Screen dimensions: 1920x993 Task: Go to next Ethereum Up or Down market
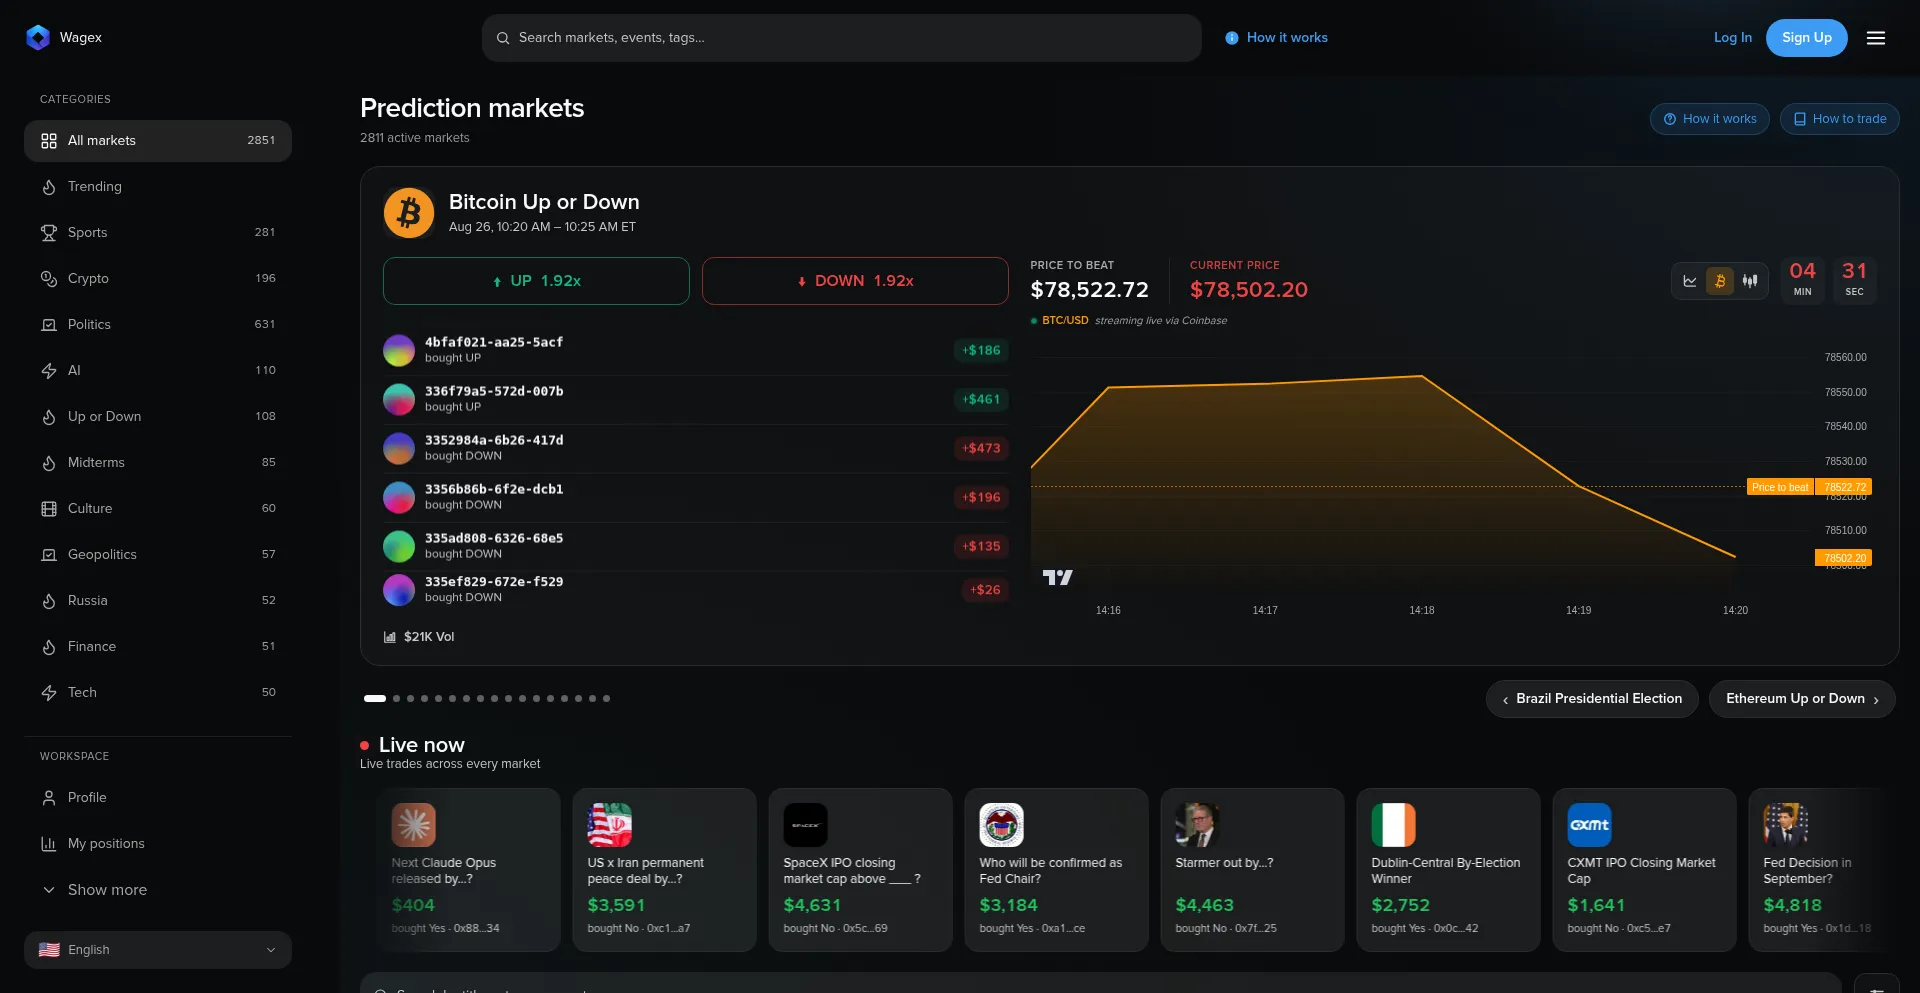(1802, 699)
